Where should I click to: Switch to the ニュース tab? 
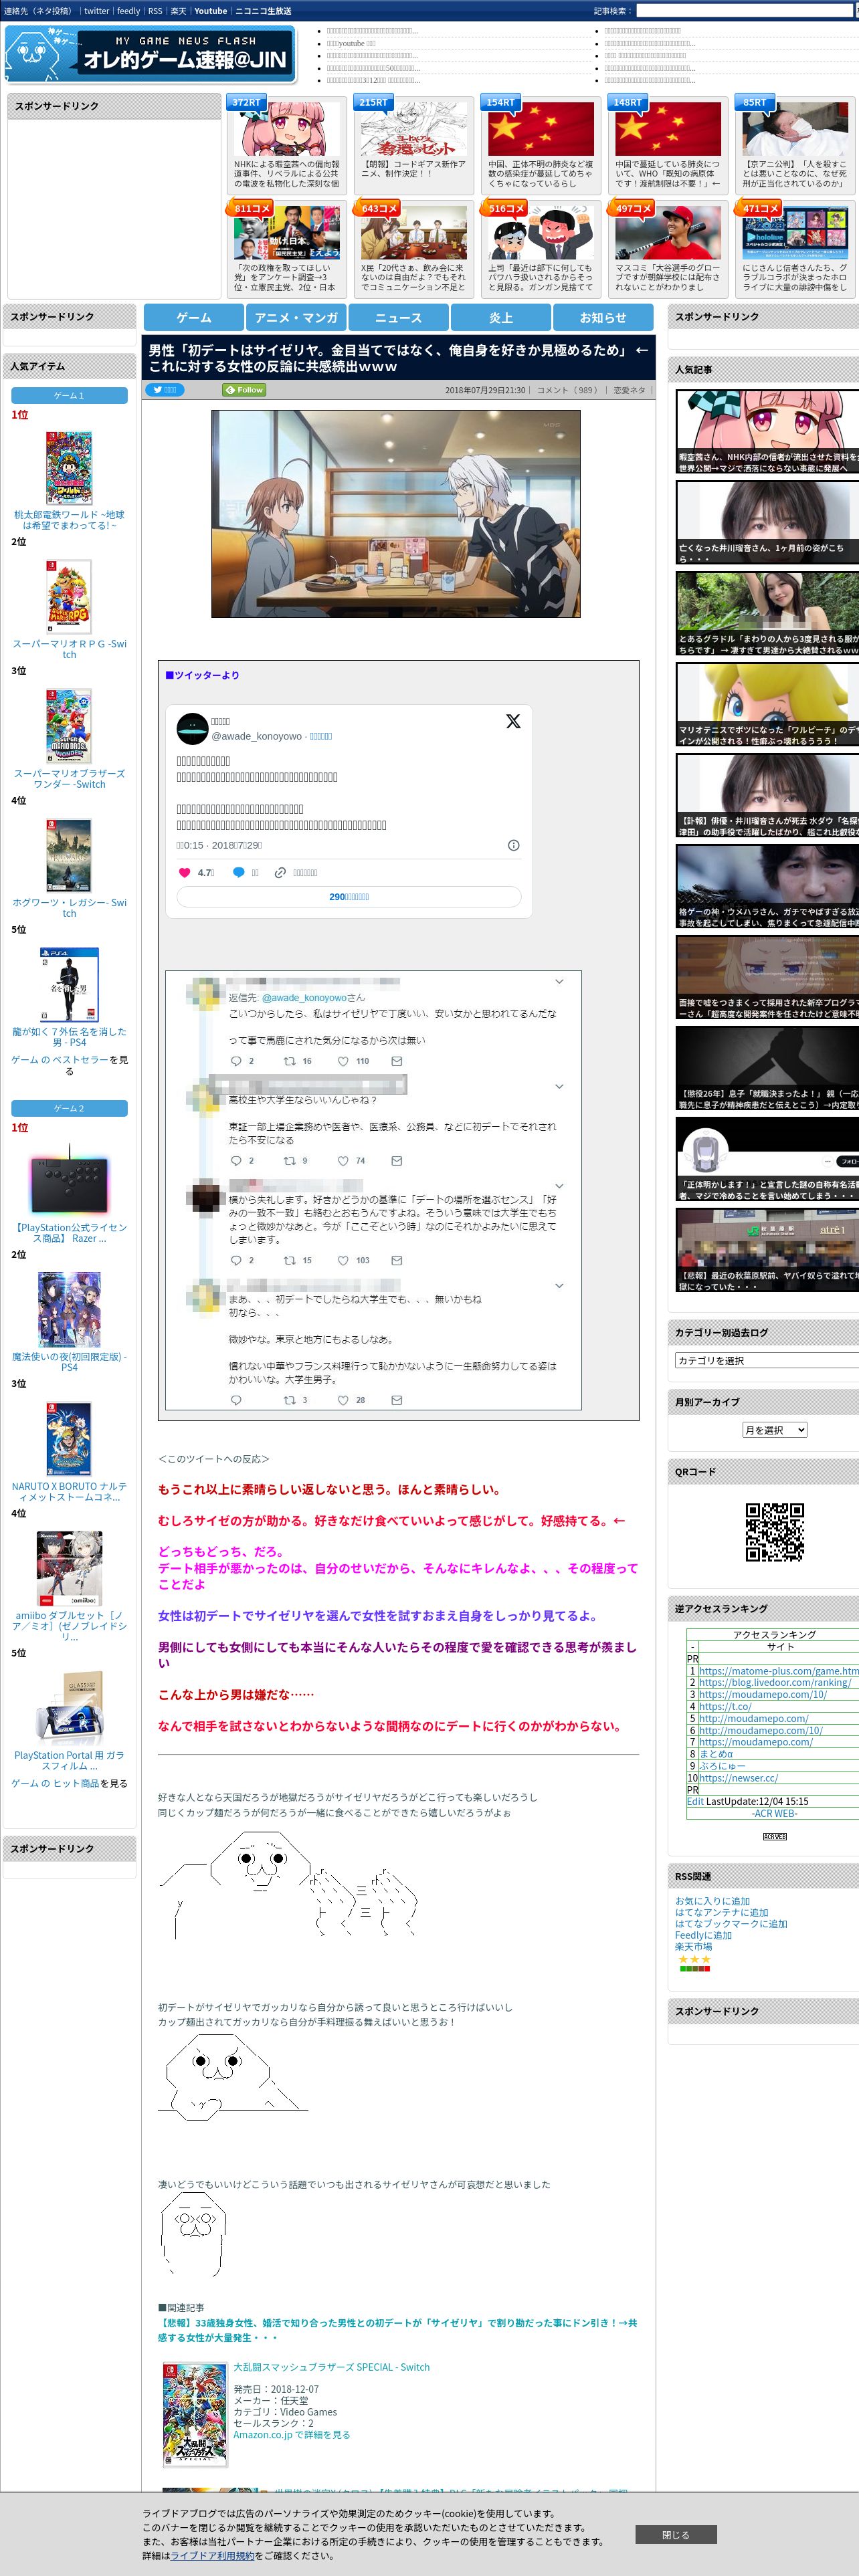click(x=398, y=317)
